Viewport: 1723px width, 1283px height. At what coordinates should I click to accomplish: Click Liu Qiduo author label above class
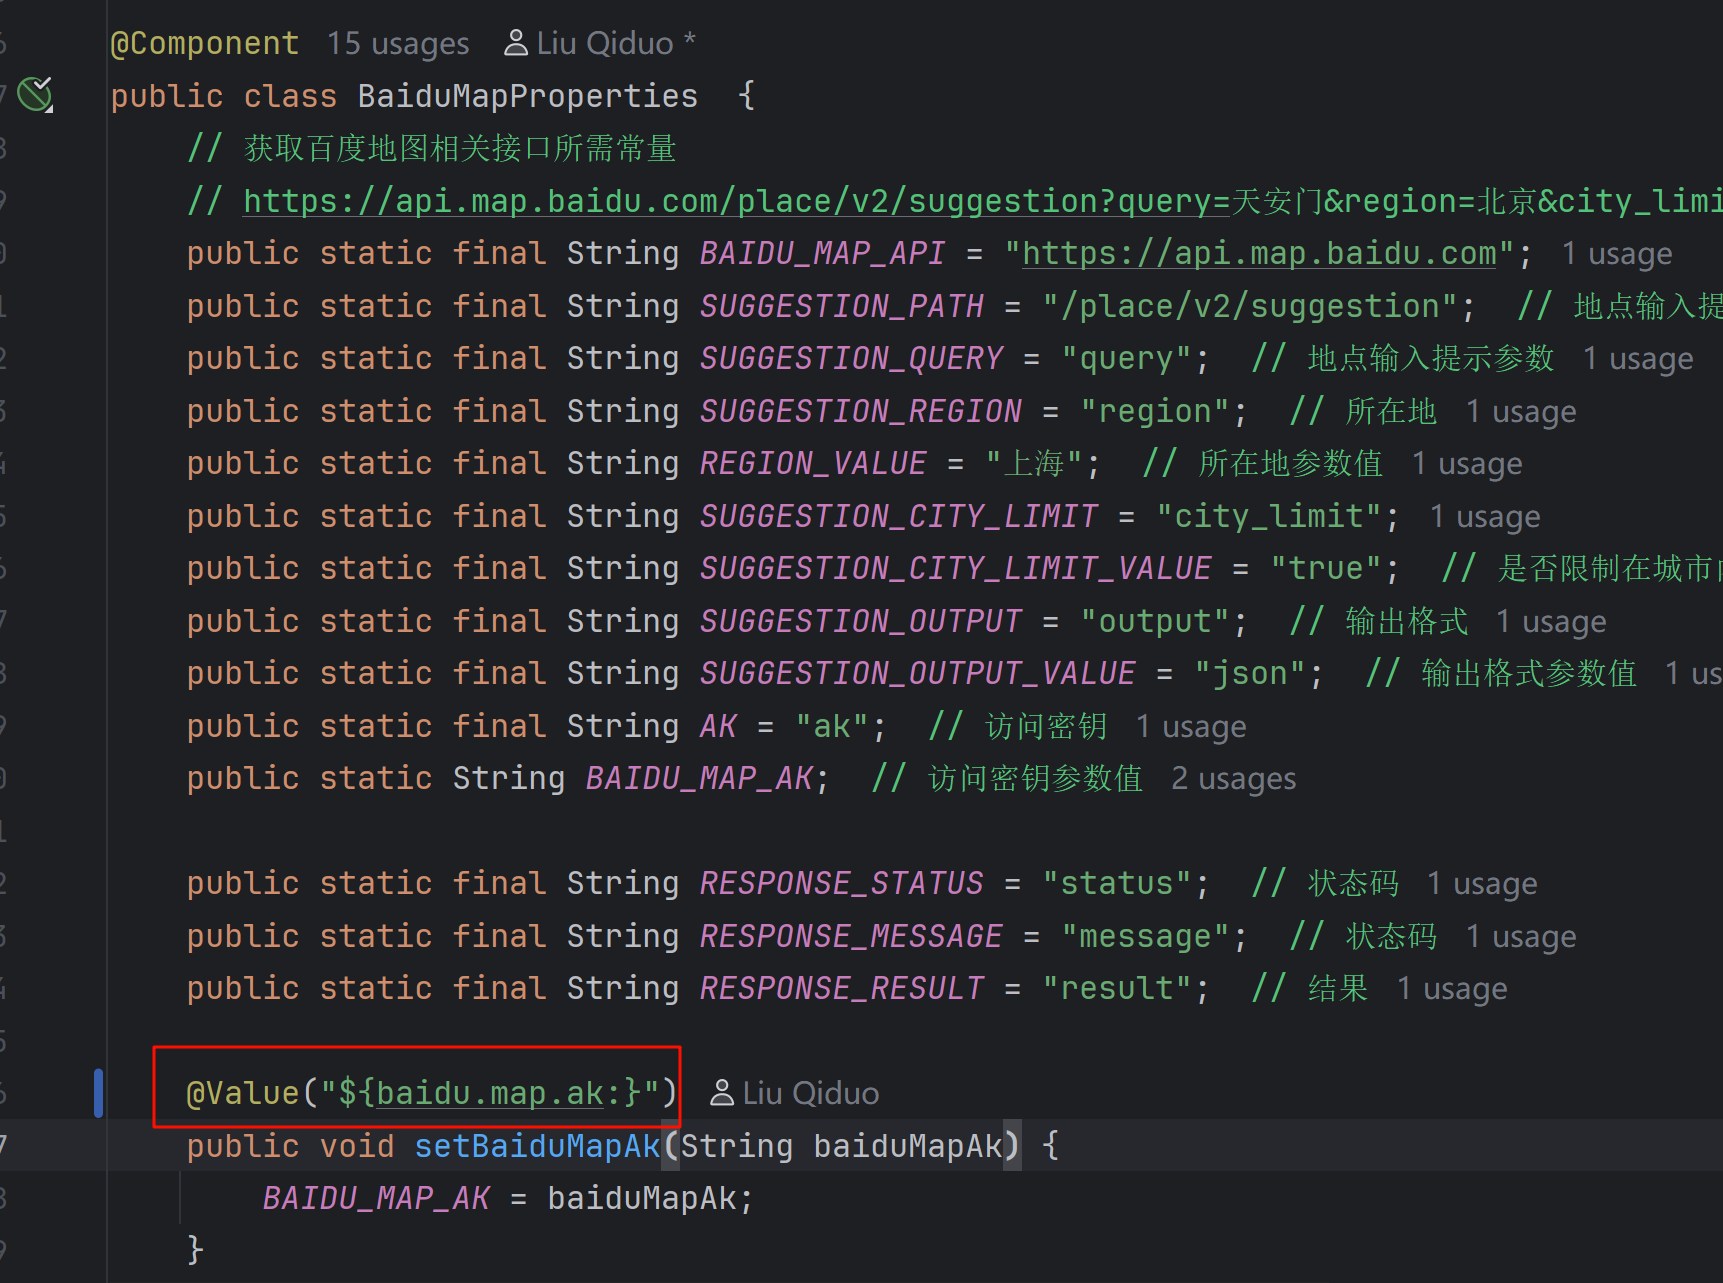point(605,43)
